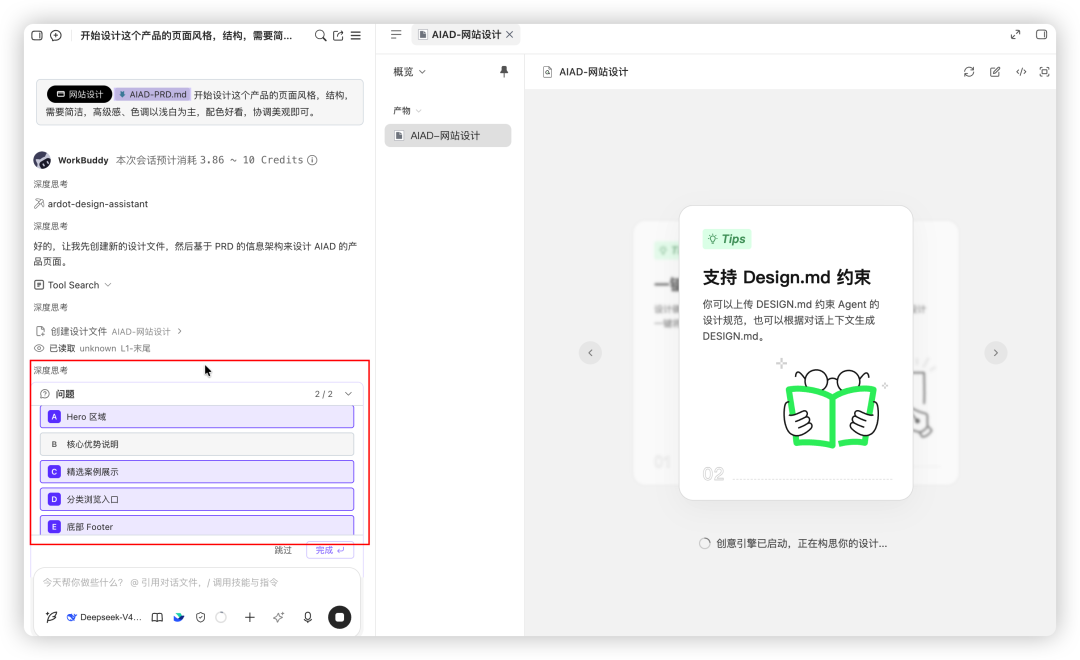Click the first 深度思考 label under WorkBuddy
This screenshot has height=660, width=1080.
pos(51,184)
